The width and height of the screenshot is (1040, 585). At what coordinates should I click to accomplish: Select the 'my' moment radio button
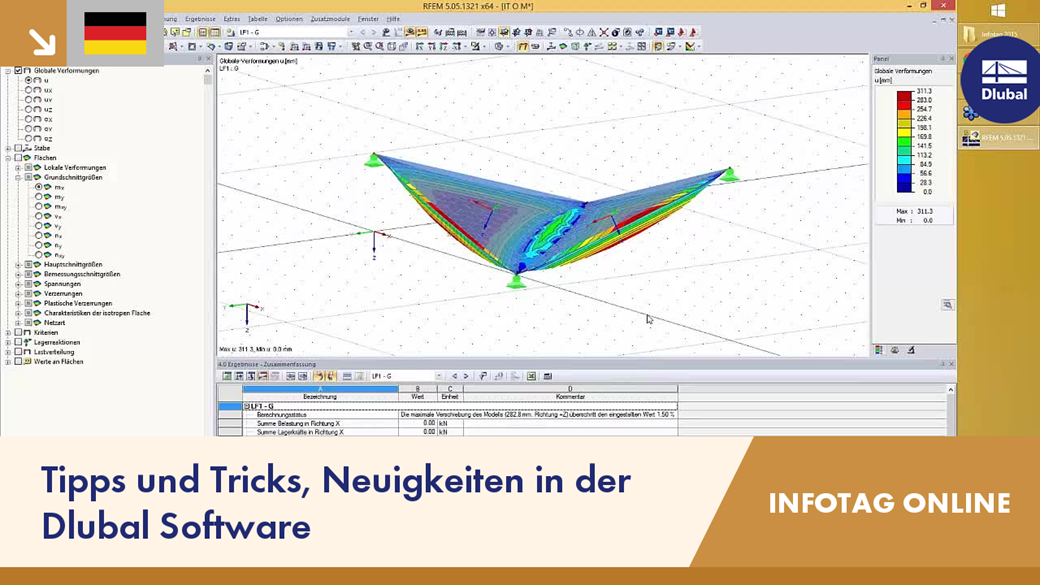coord(38,197)
